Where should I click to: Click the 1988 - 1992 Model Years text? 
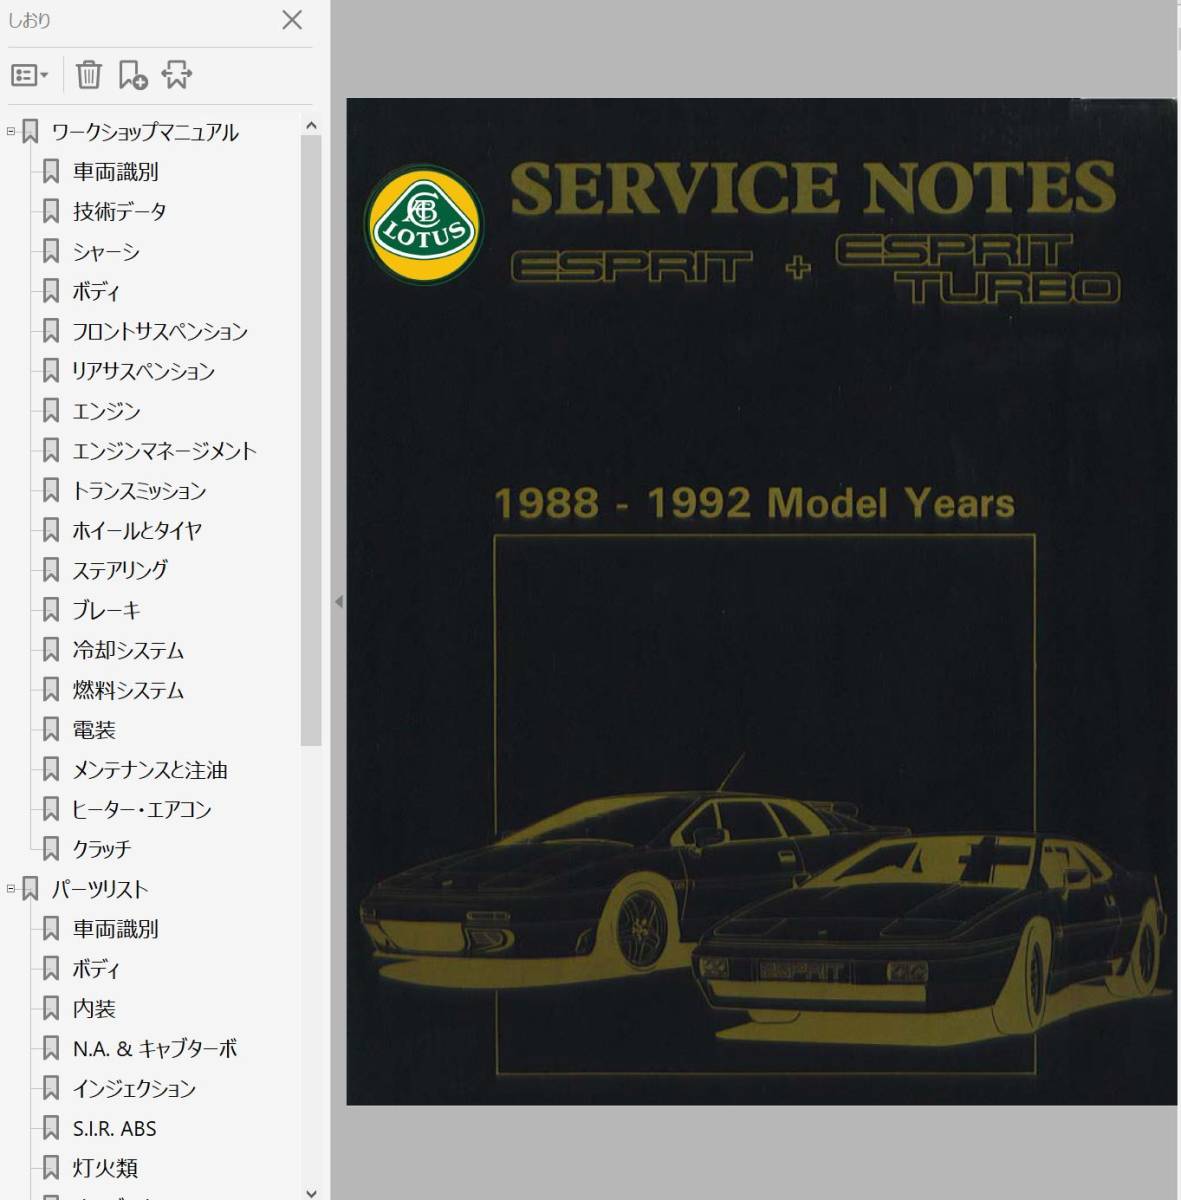(755, 503)
